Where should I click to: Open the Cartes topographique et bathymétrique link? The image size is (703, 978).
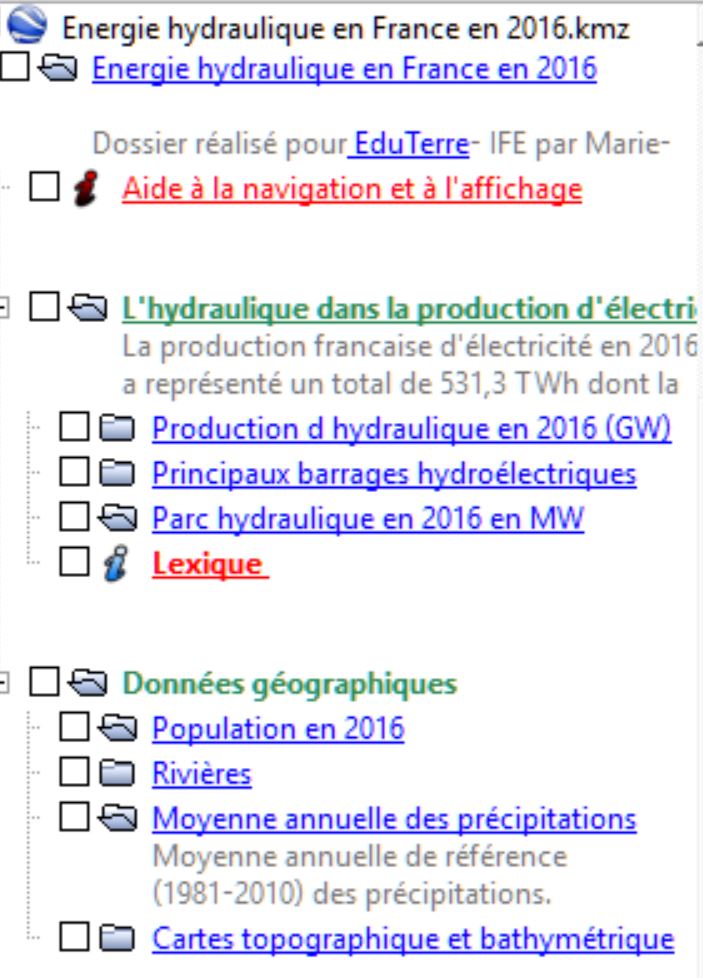point(412,939)
